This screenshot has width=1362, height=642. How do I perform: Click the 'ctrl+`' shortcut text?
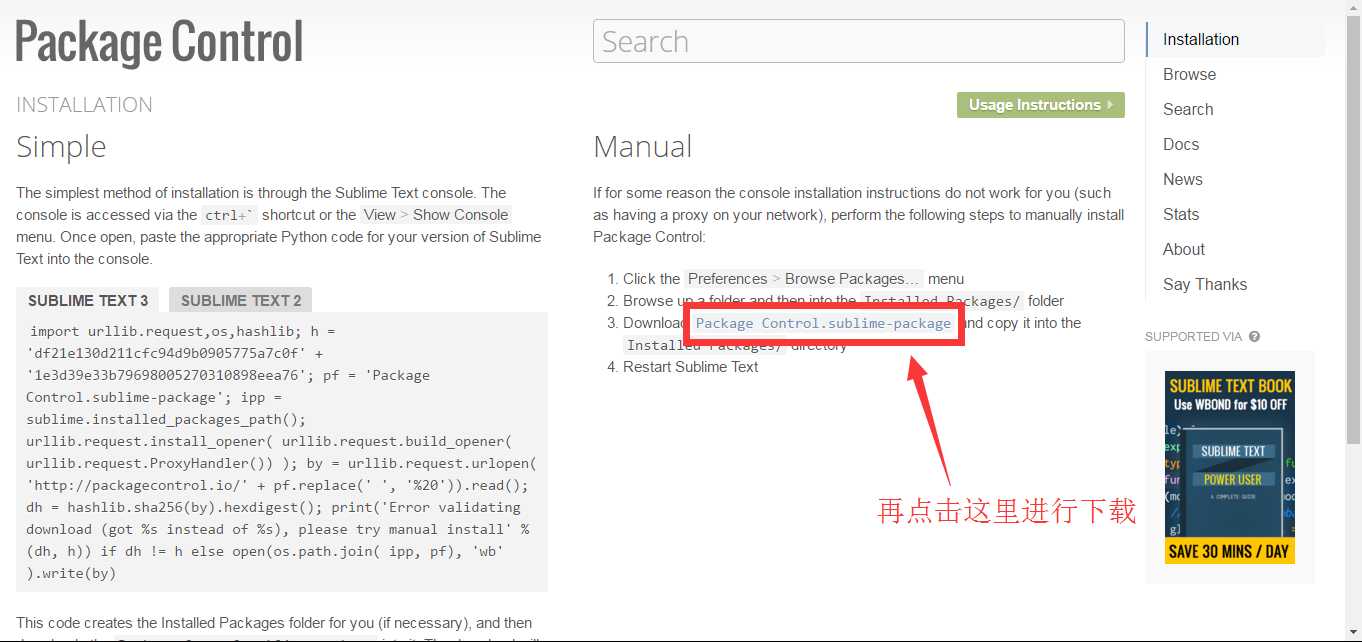click(x=230, y=215)
